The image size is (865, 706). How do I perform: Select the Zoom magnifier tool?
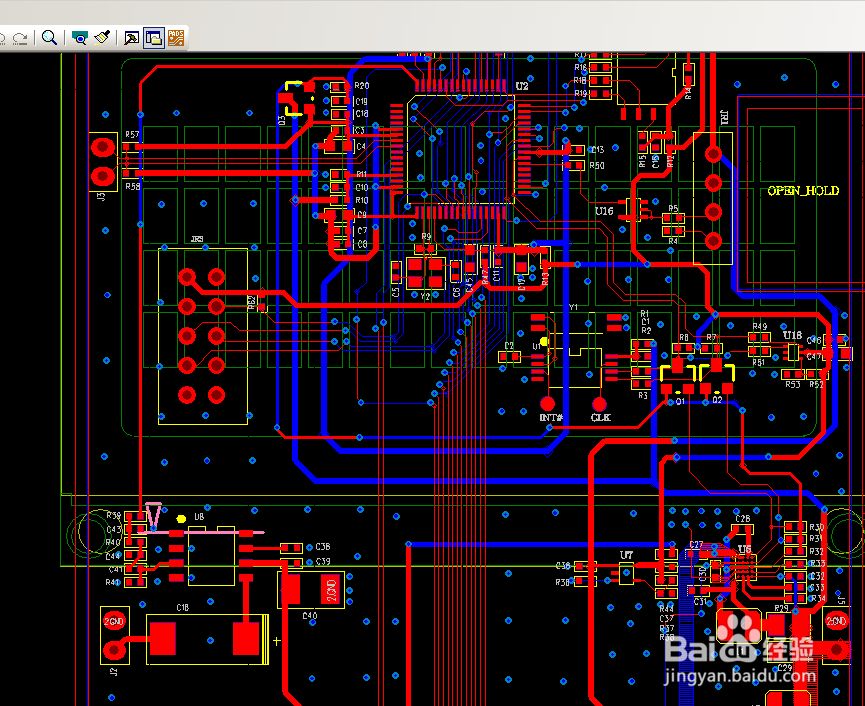tap(49, 38)
